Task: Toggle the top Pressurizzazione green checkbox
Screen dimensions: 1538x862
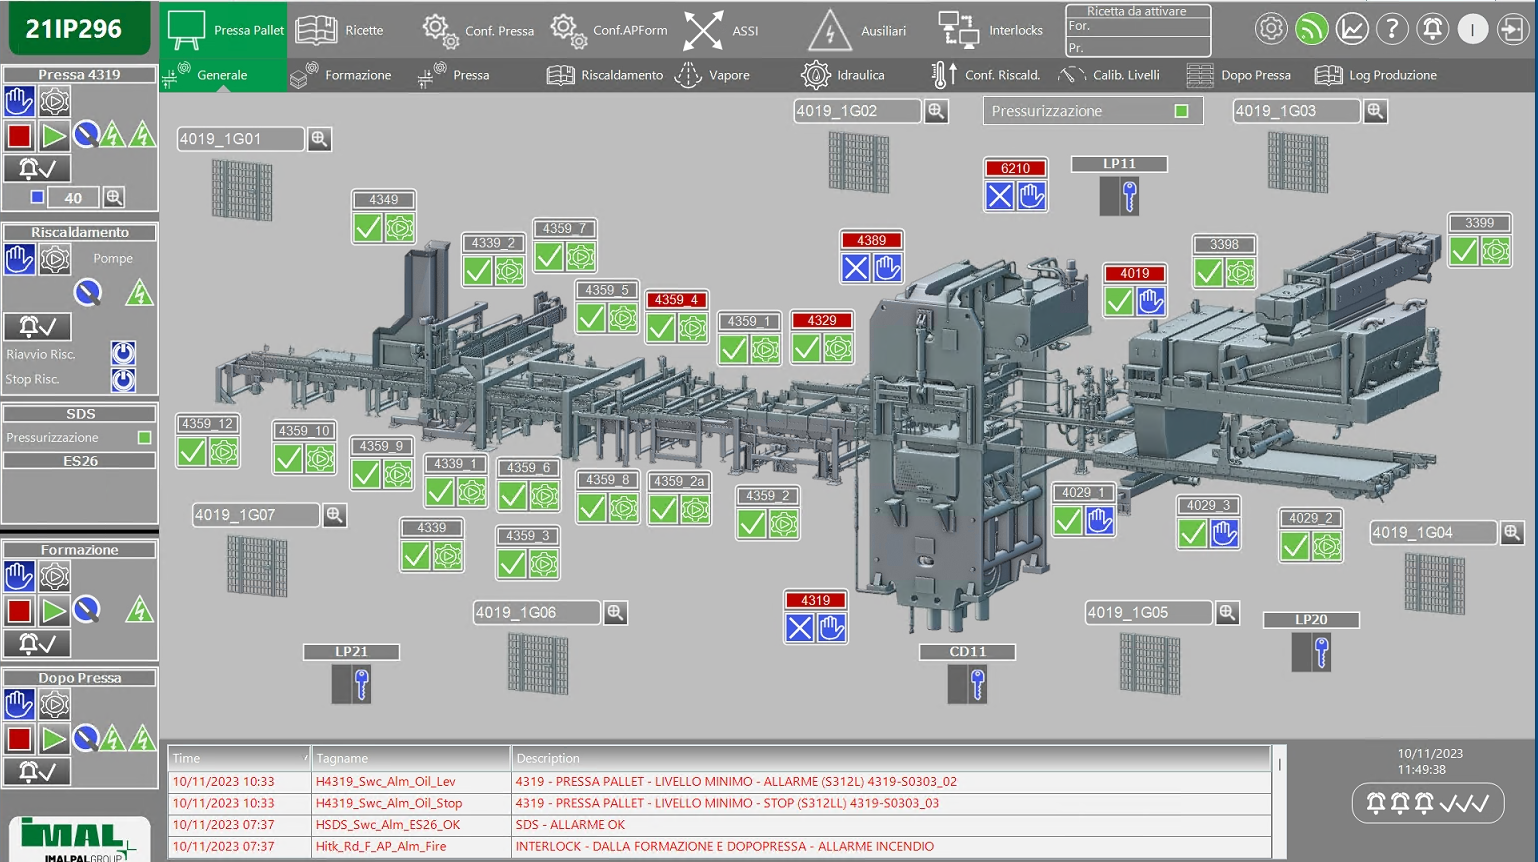Action: [1181, 111]
